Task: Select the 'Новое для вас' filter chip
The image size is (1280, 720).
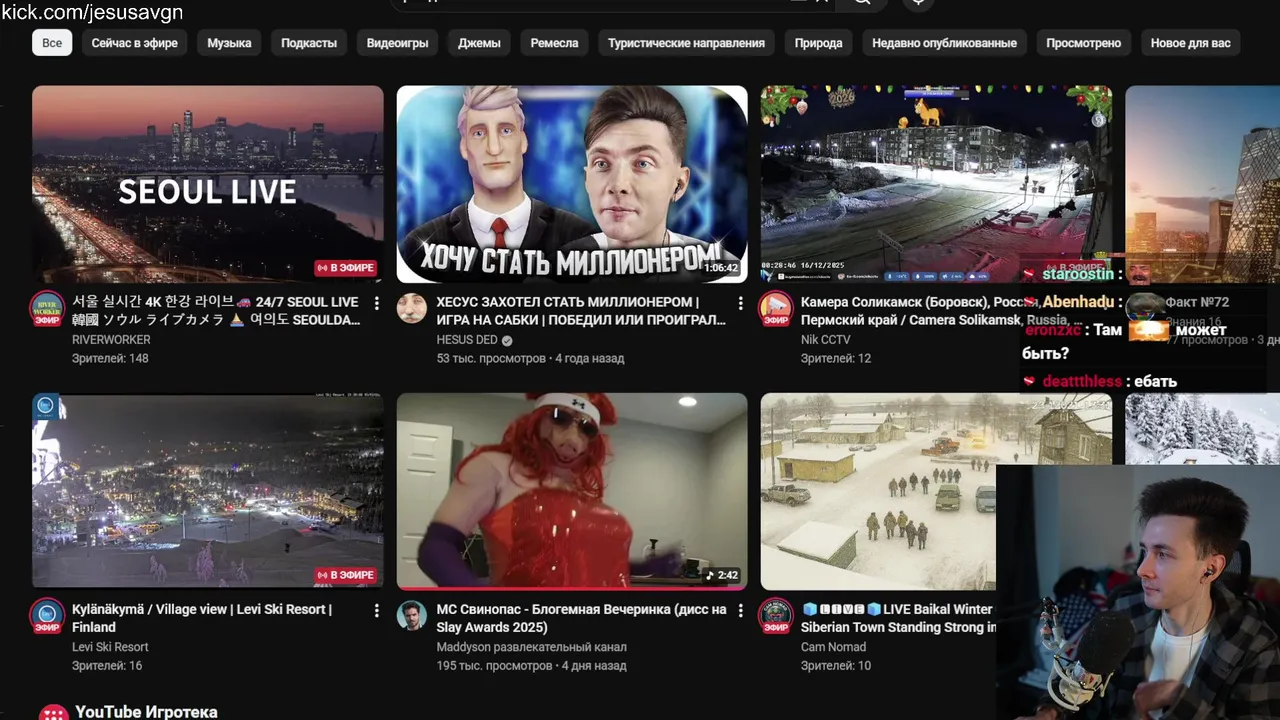Action: click(1190, 43)
